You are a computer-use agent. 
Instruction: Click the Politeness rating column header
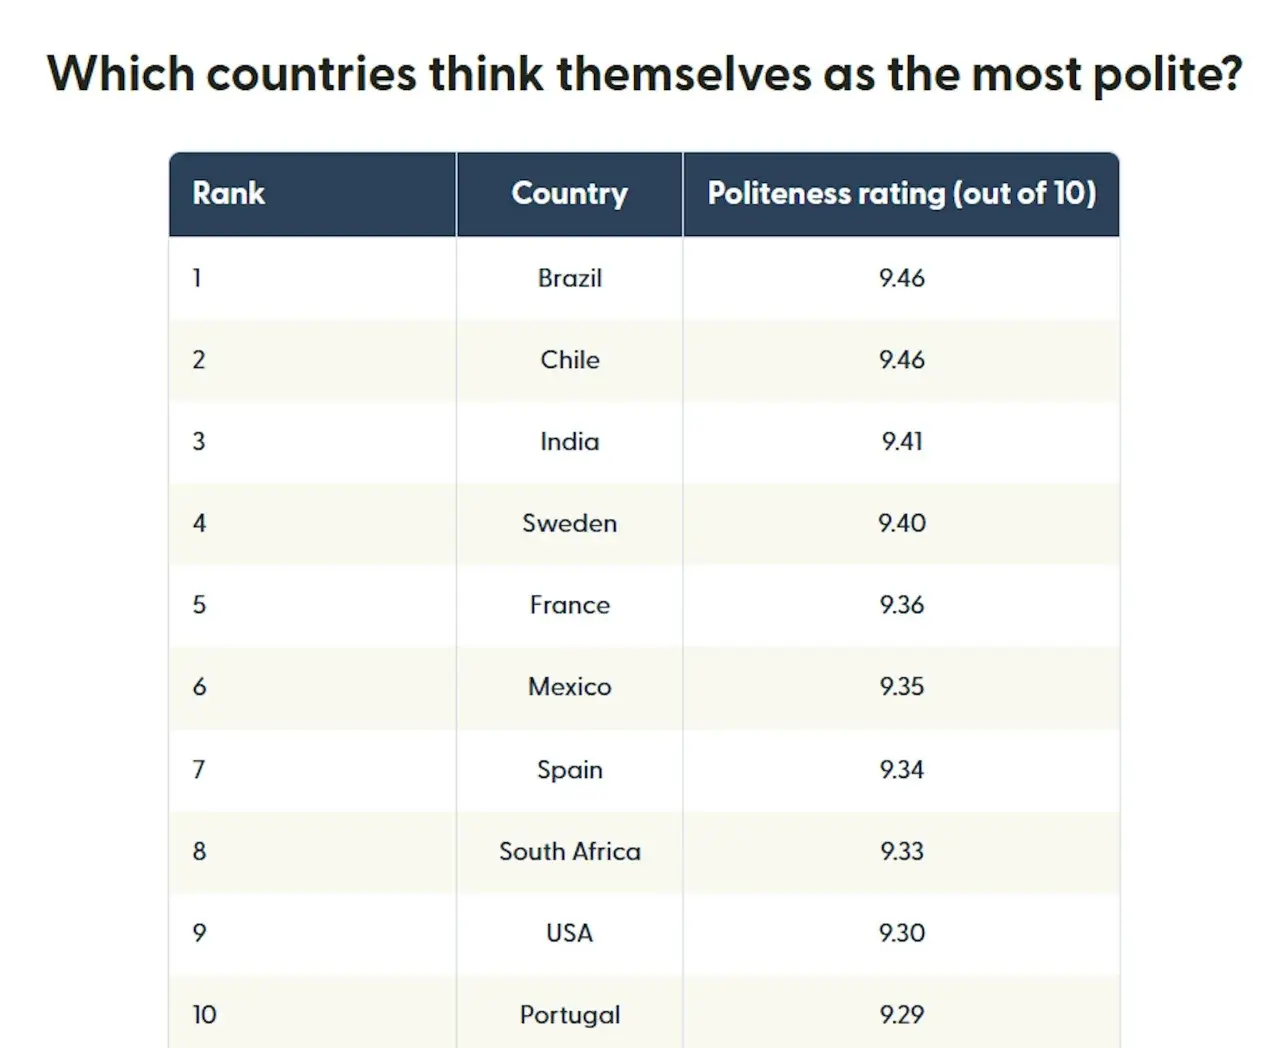[901, 193]
